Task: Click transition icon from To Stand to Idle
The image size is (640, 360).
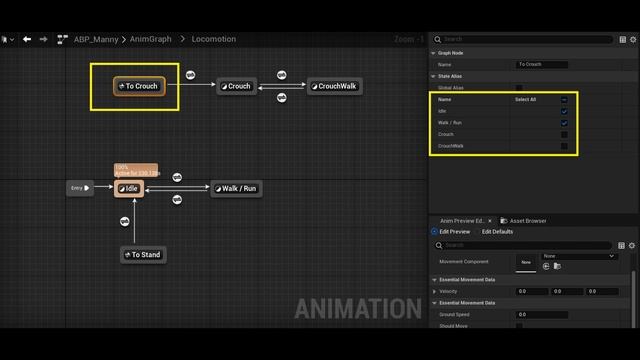Action: click(x=124, y=221)
